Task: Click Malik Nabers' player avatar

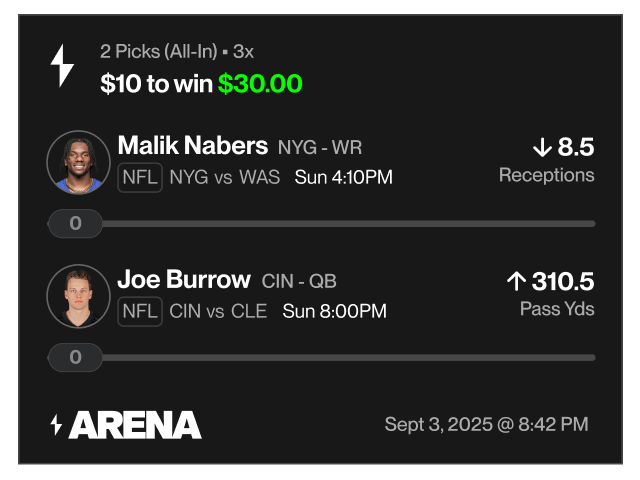Action: pos(78,162)
